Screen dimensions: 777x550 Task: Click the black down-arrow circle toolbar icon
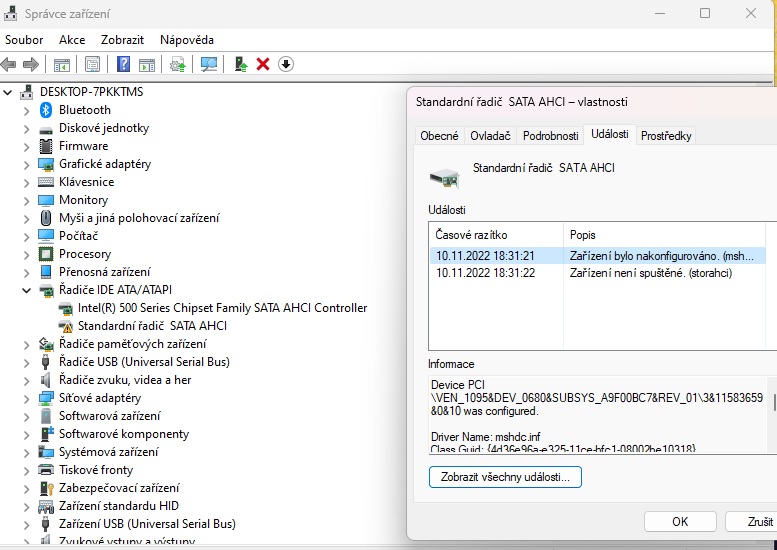pos(286,64)
